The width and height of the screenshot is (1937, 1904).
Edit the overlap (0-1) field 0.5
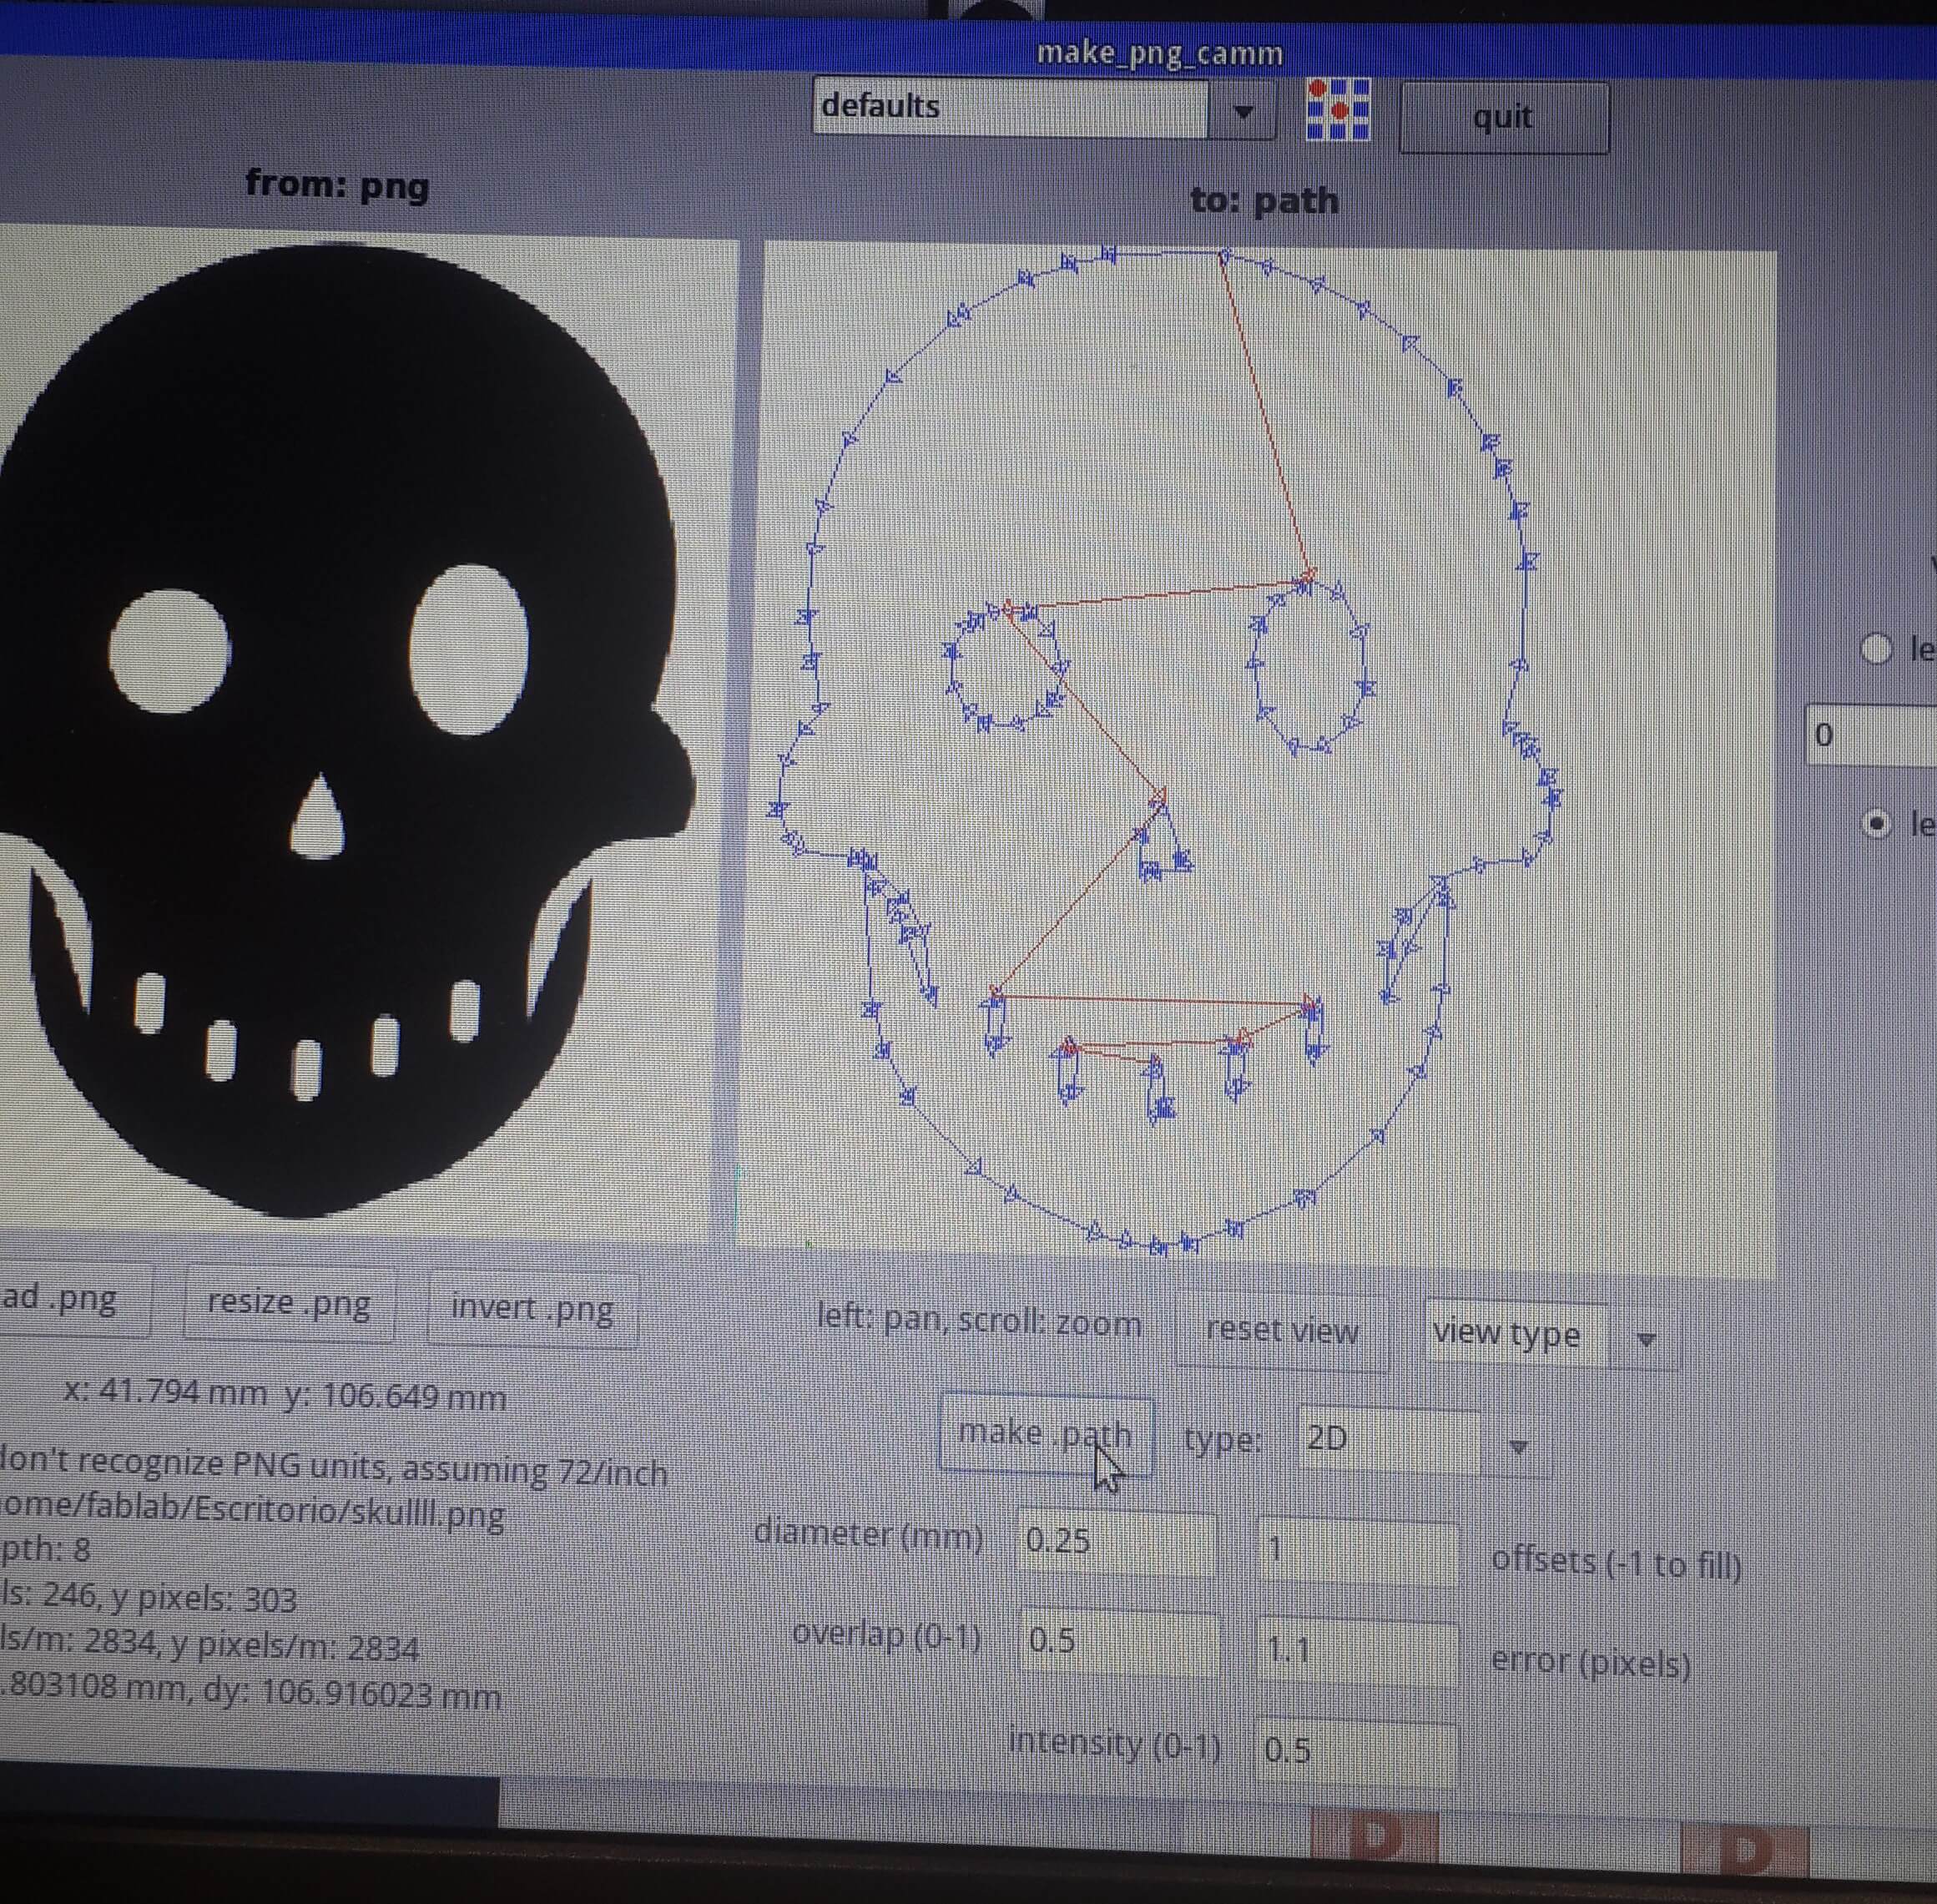tap(1119, 1641)
